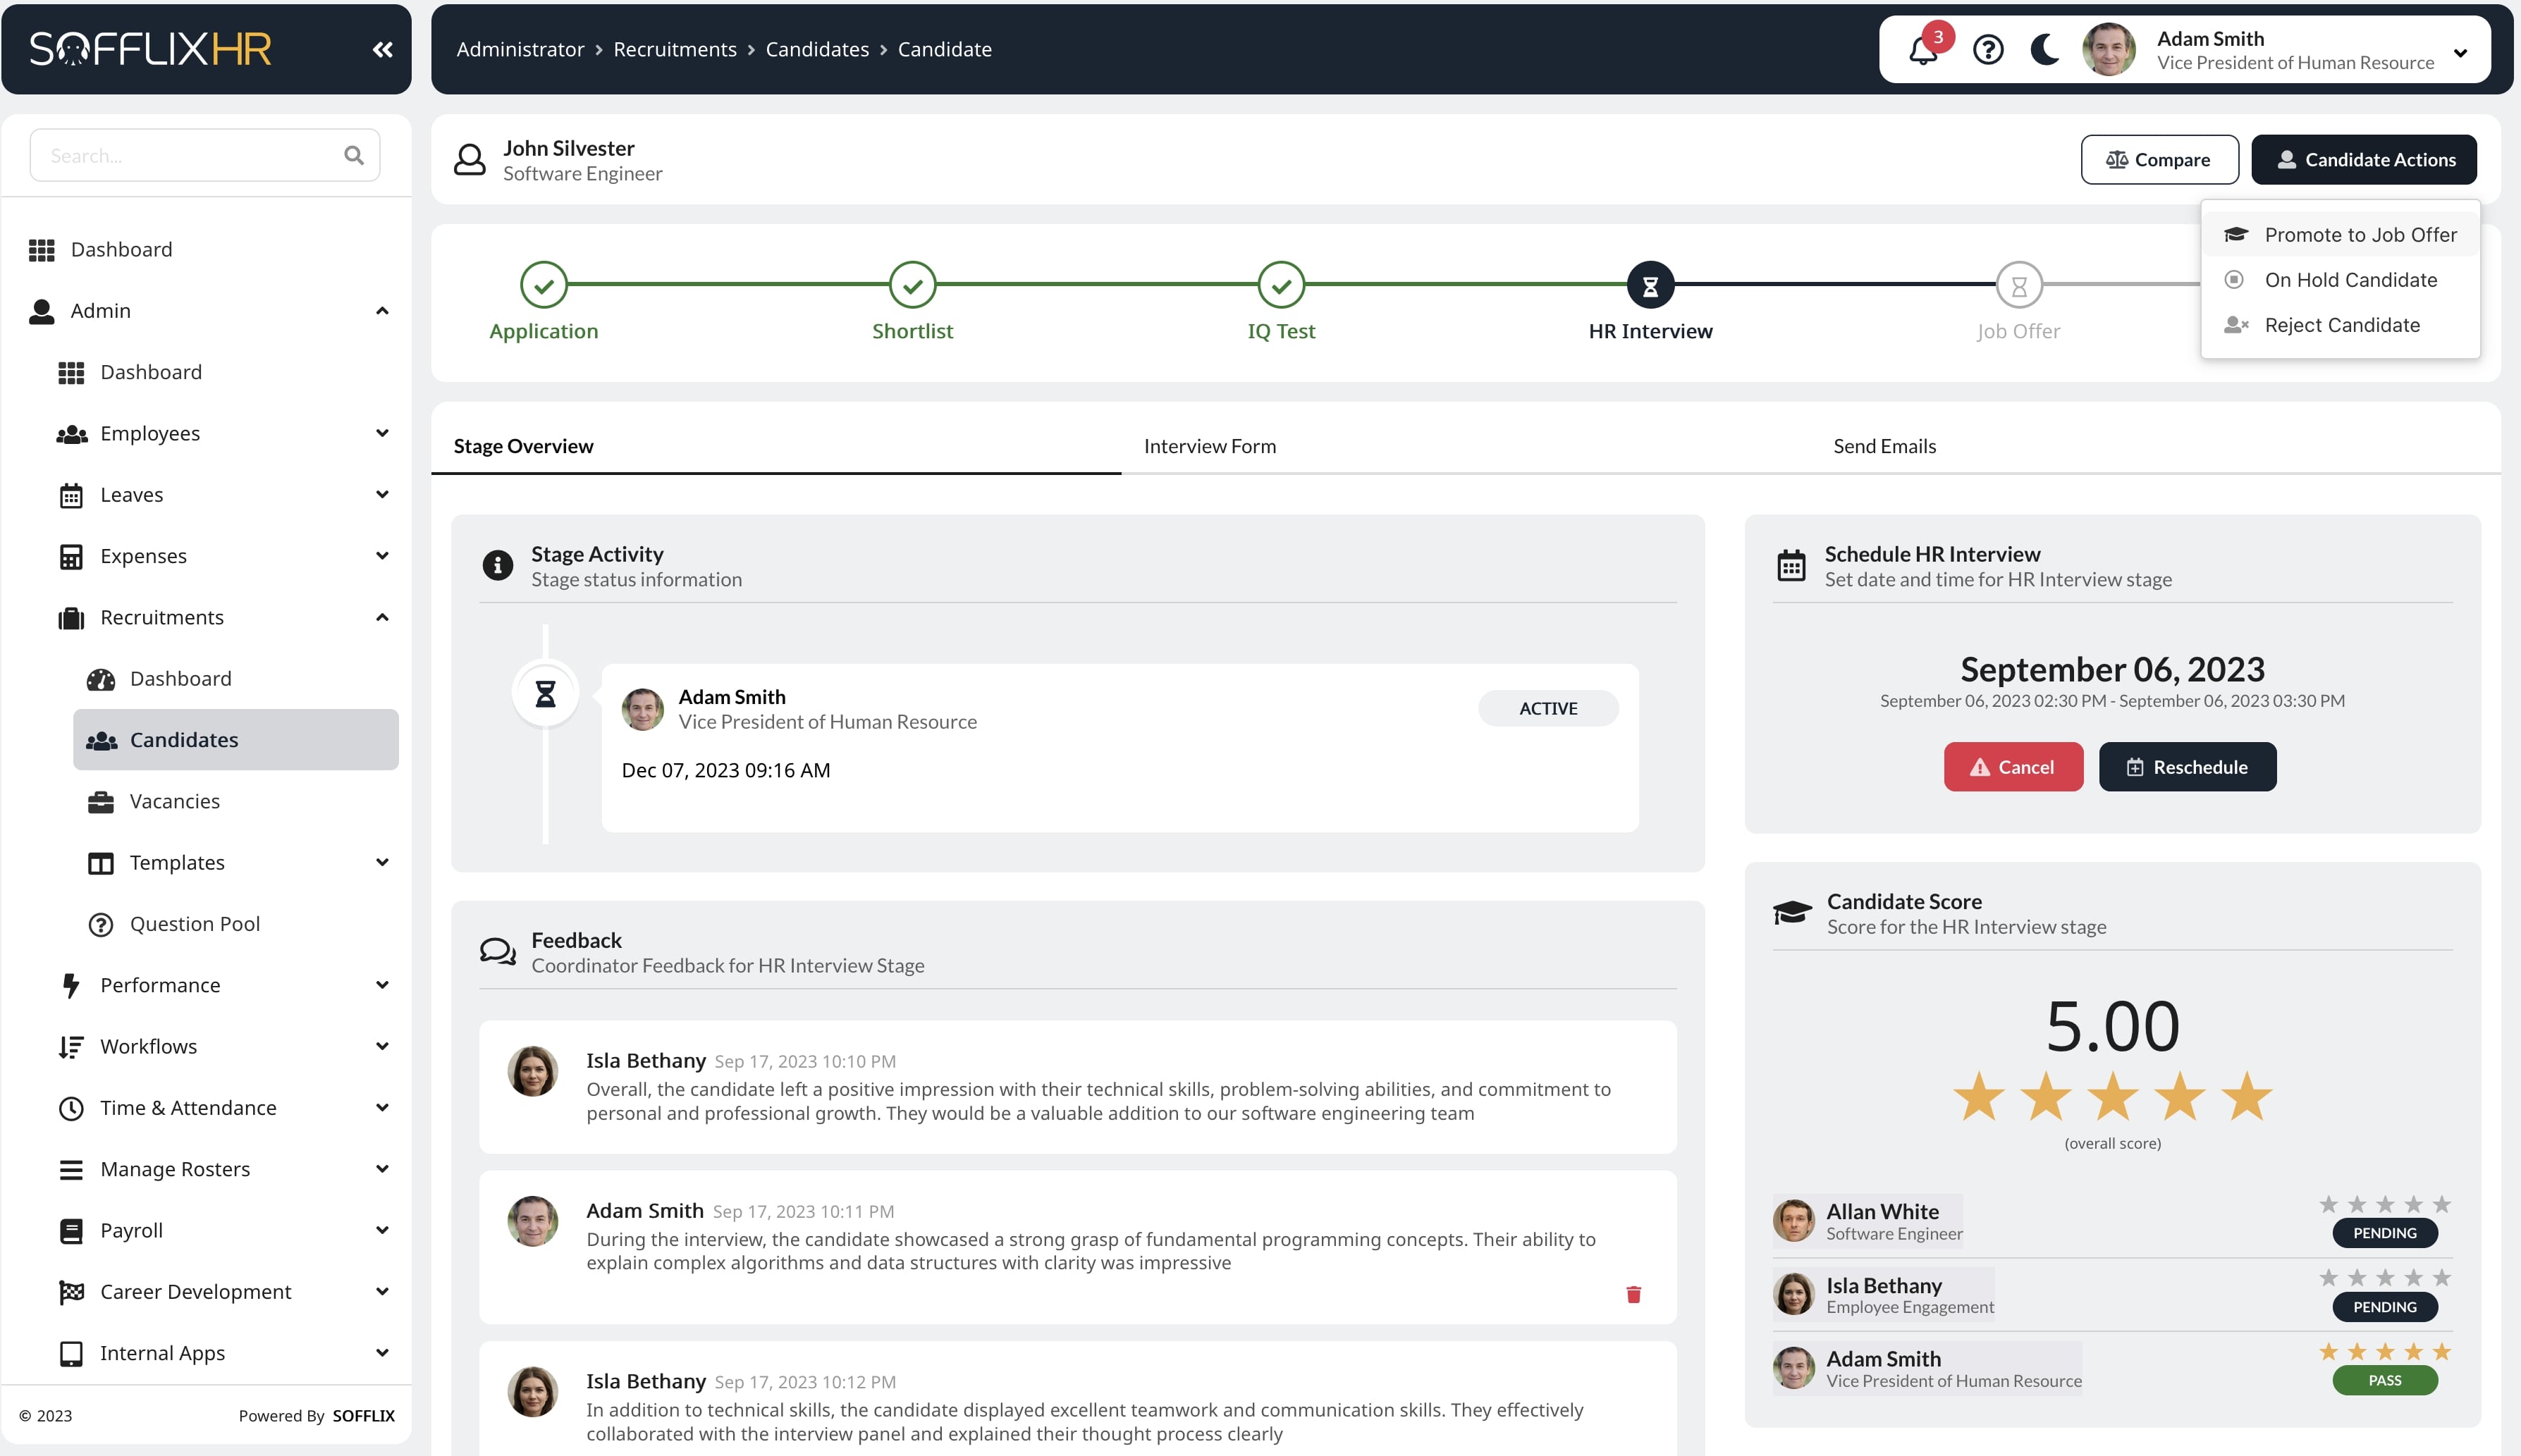Click the Stage Activity info icon
The width and height of the screenshot is (2521, 1456).
pyautogui.click(x=496, y=563)
